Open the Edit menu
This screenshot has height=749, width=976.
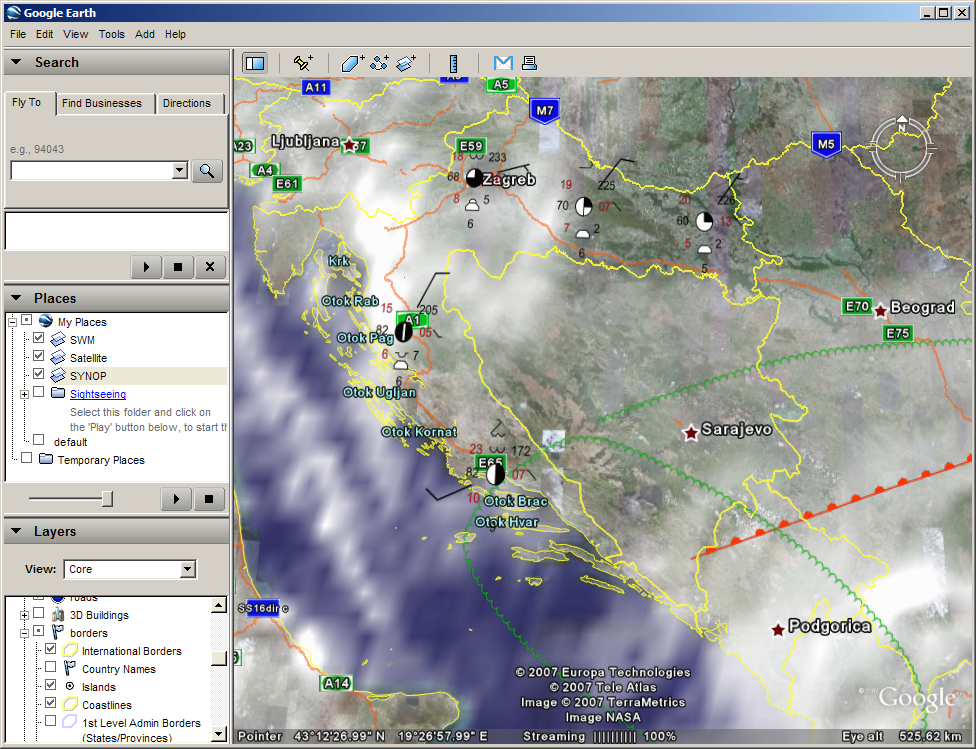[x=44, y=34]
